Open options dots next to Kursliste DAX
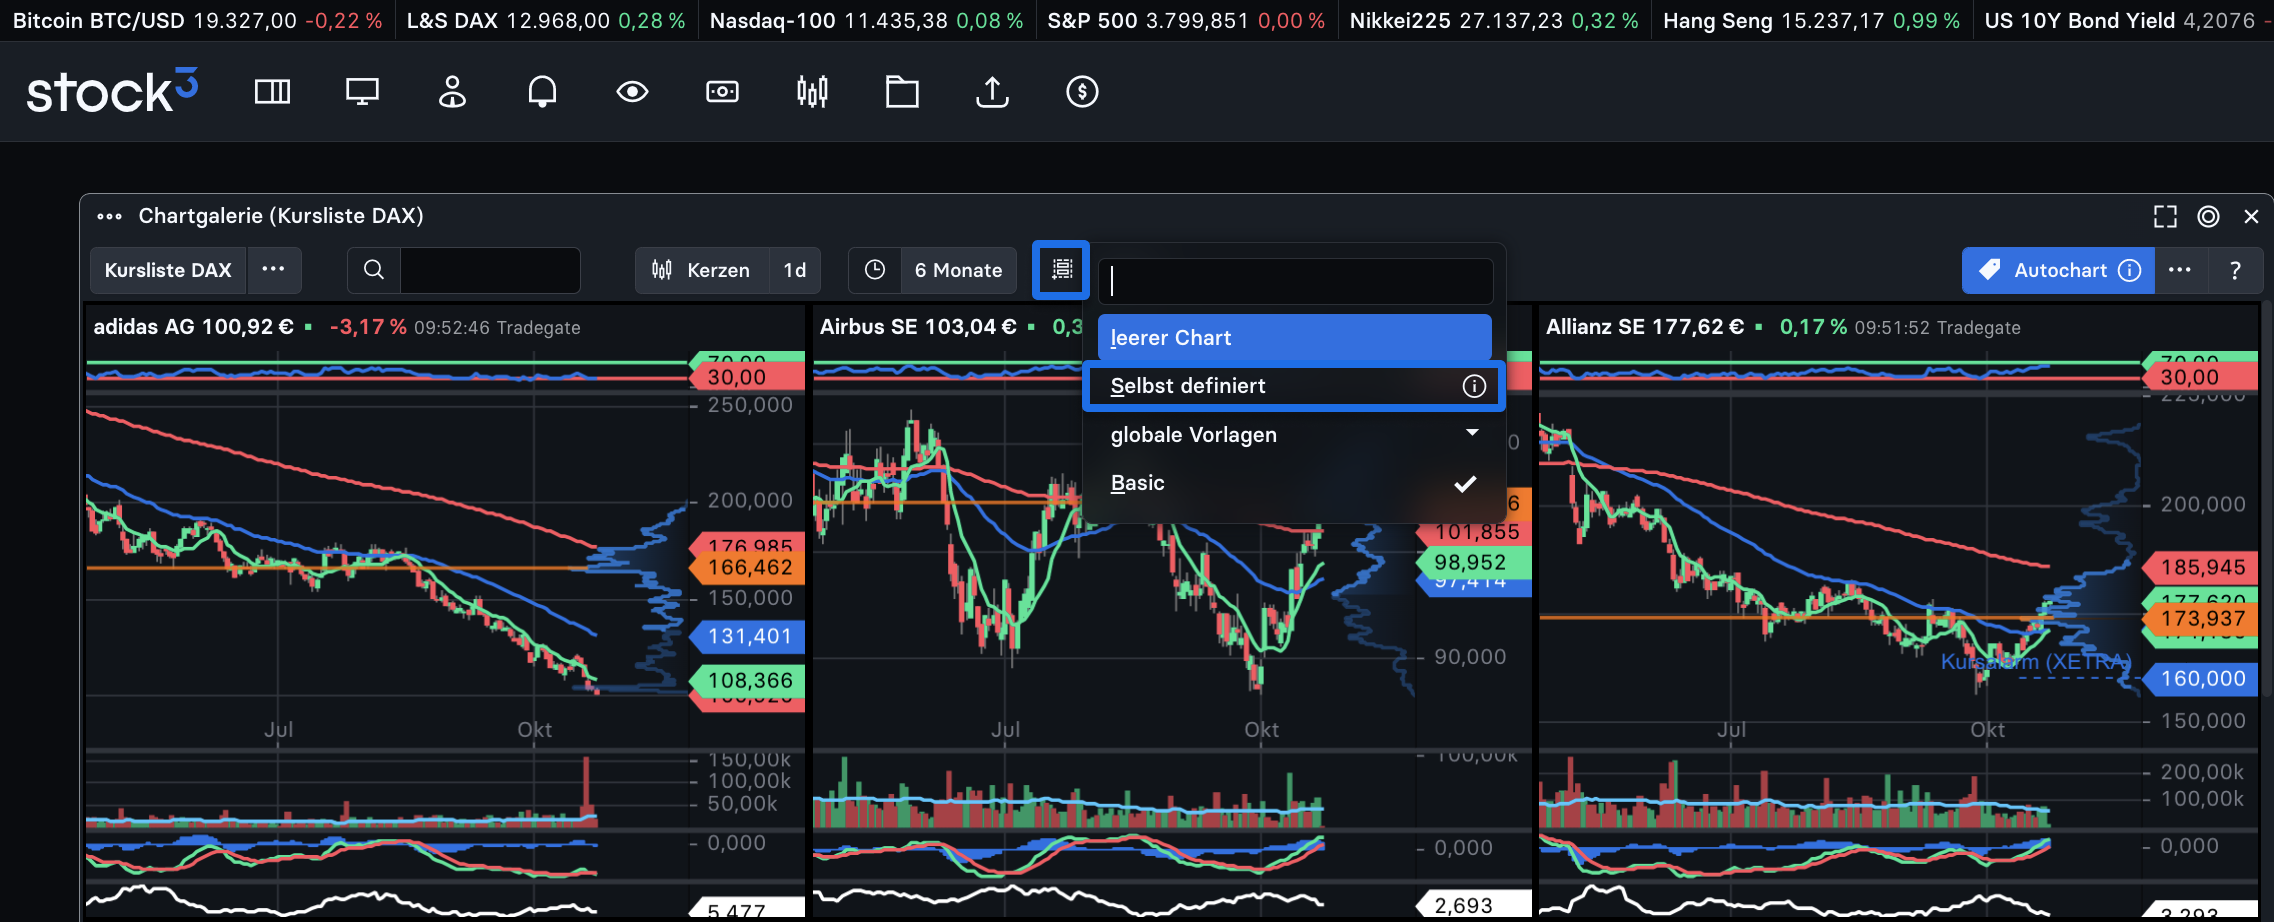The image size is (2274, 922). click(273, 270)
